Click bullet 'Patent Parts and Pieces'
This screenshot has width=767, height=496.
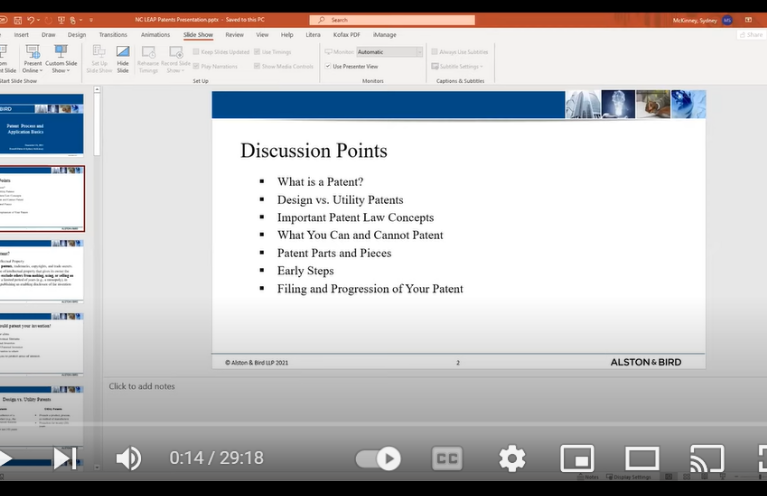pos(334,253)
